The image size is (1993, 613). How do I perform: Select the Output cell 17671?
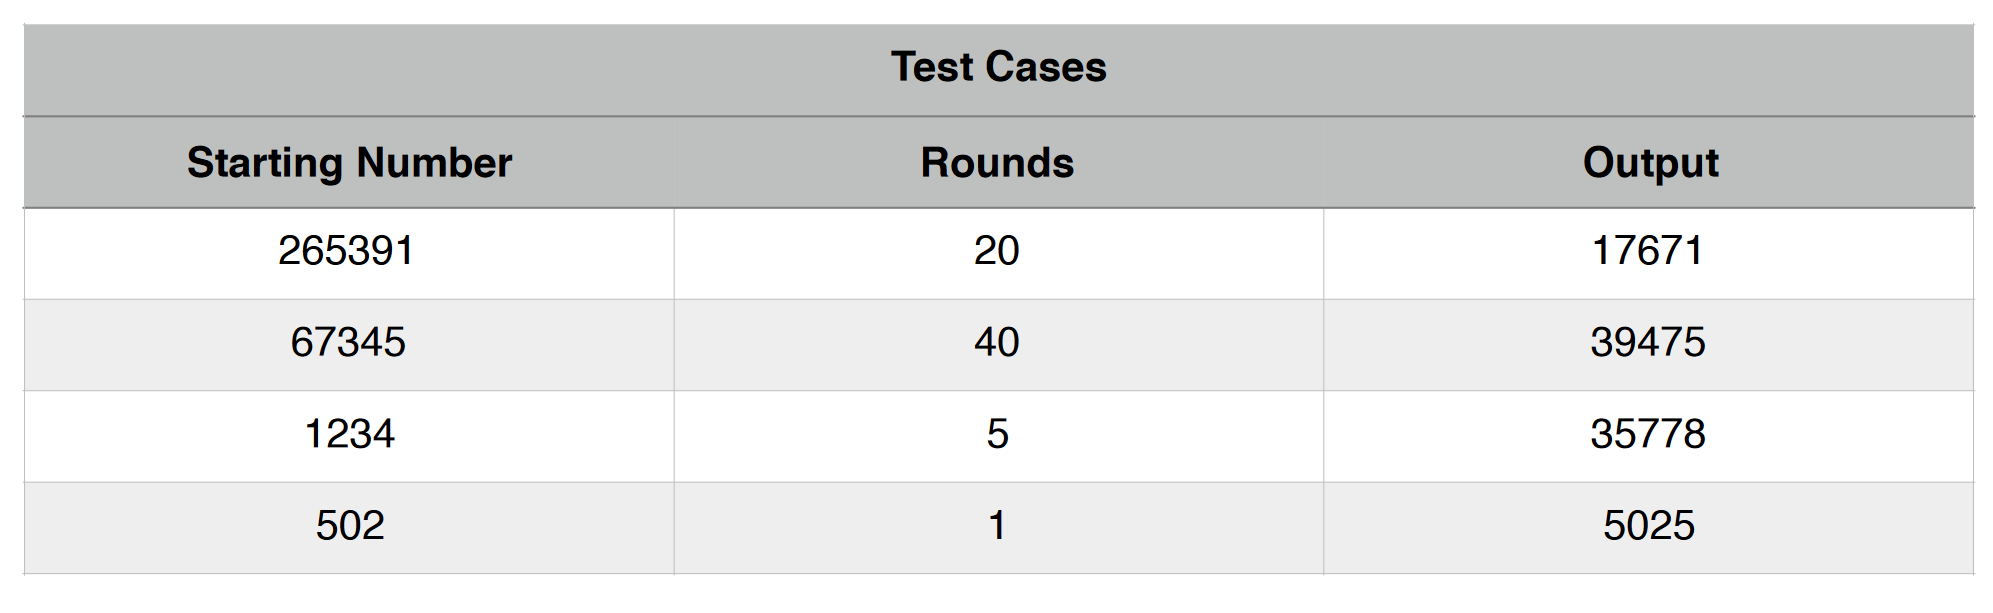[1649, 254]
